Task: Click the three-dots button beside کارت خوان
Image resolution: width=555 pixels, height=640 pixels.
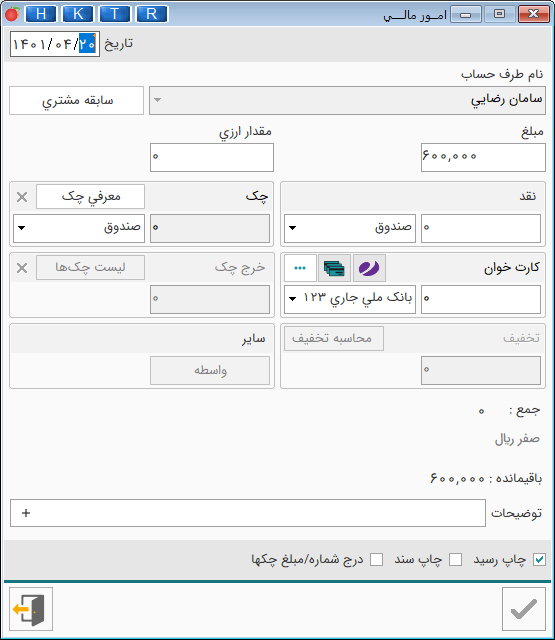Action: pos(300,268)
